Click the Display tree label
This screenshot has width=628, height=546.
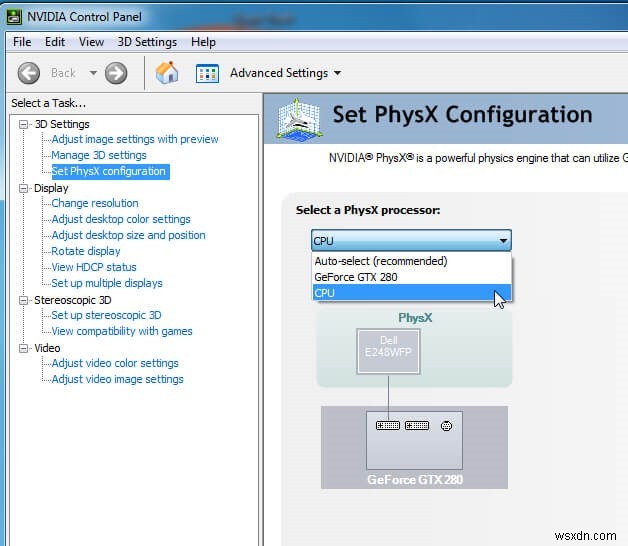51,188
